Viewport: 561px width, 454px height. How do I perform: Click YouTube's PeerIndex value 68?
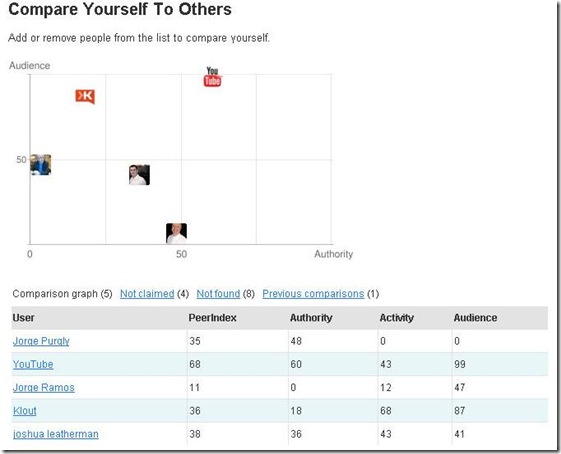click(195, 364)
